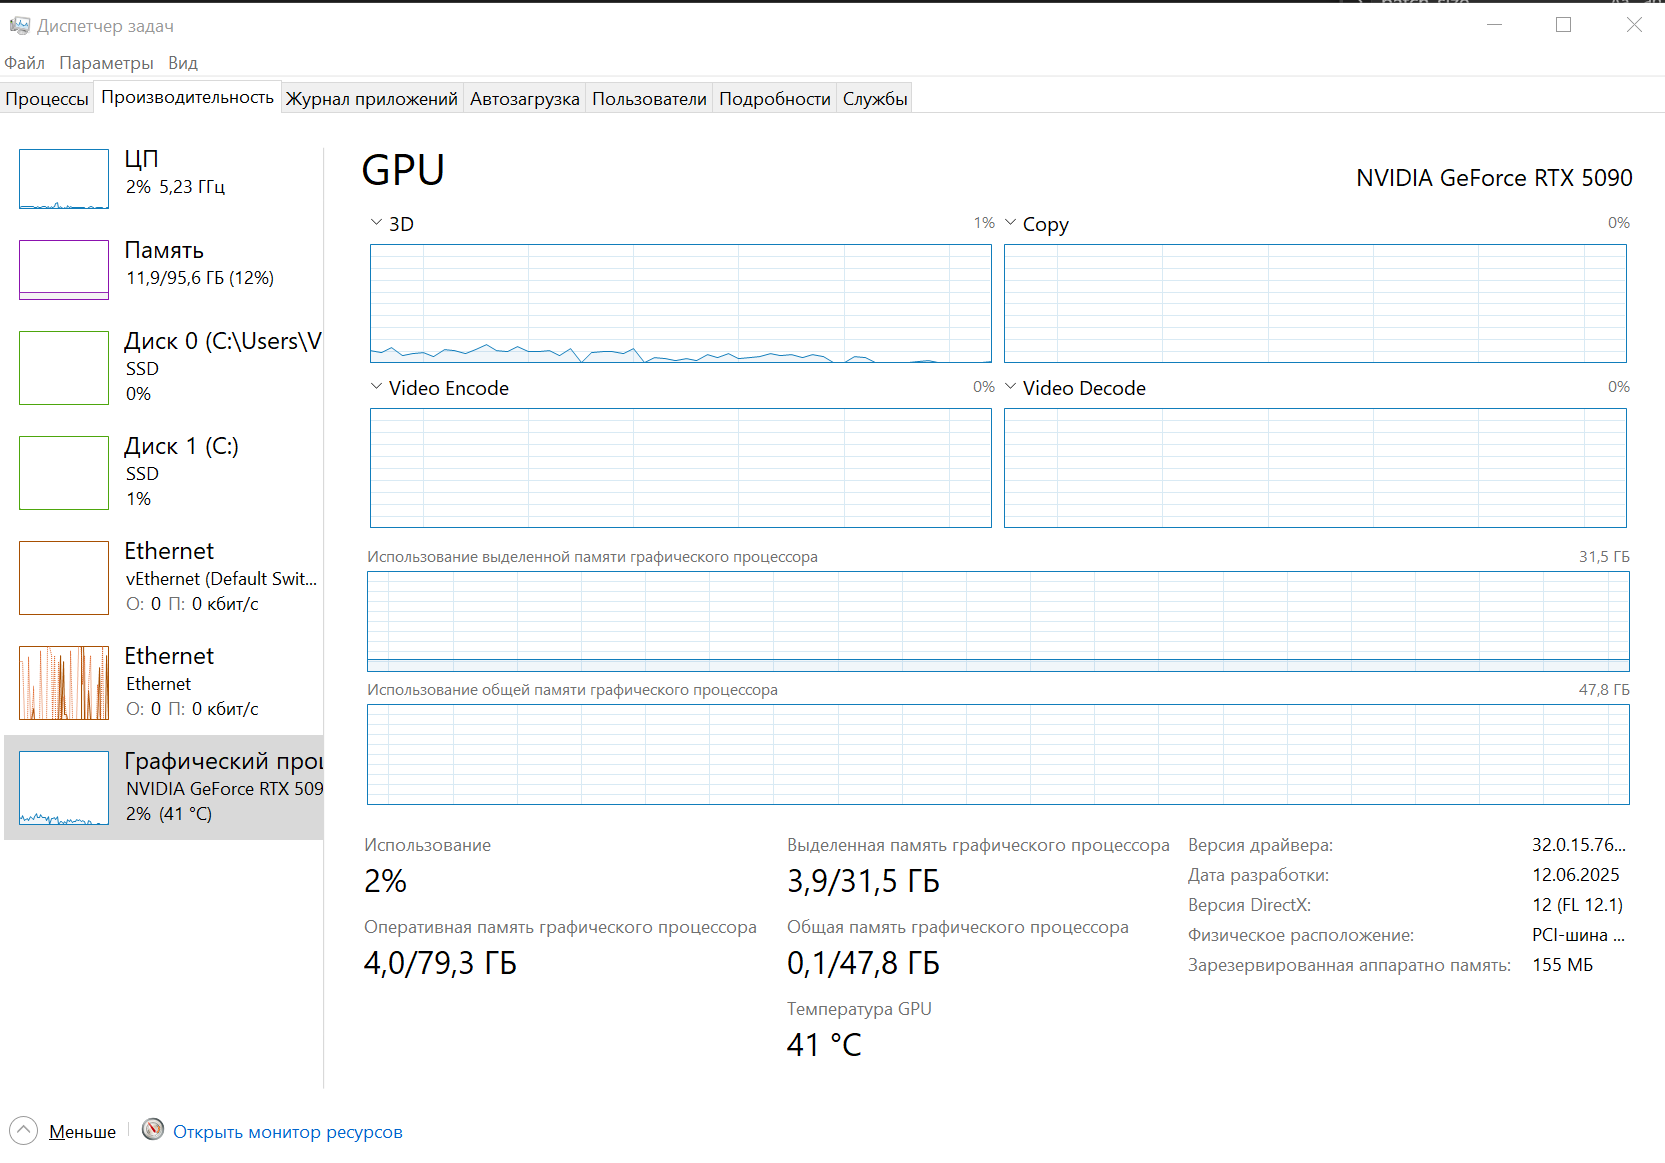The width and height of the screenshot is (1665, 1163).
Task: Open the Video Encode engine dropdown
Action: [376, 387]
